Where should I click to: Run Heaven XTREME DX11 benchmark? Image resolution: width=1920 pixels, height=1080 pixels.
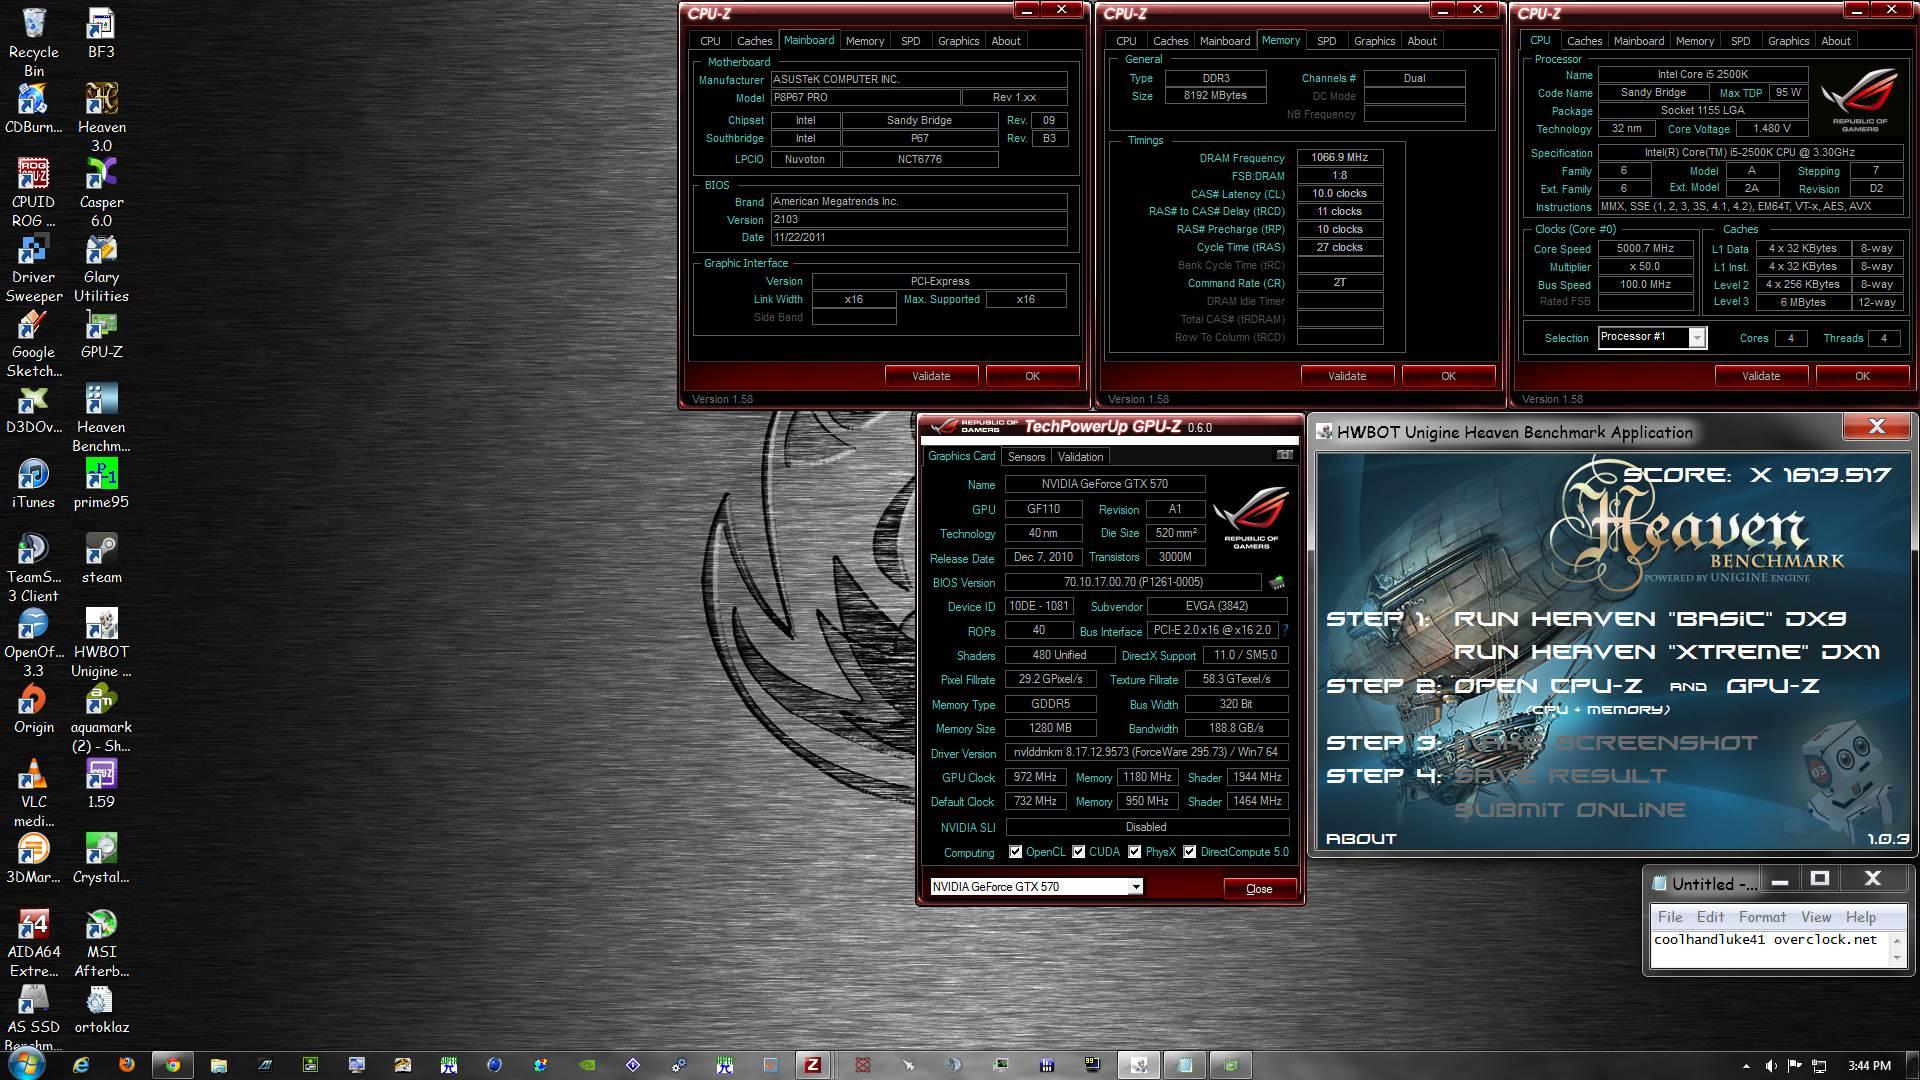tap(1666, 652)
